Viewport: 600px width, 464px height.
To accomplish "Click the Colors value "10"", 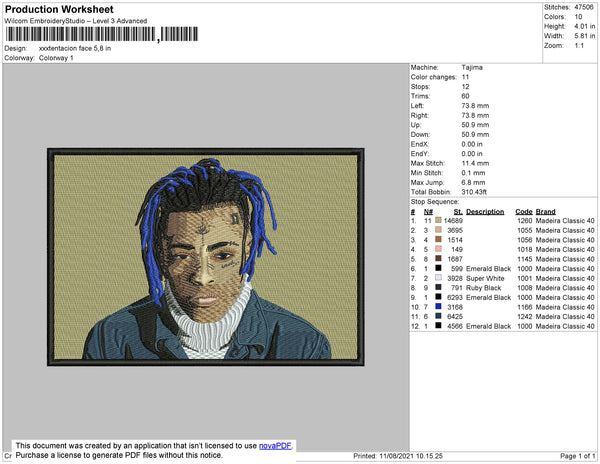I will (578, 17).
